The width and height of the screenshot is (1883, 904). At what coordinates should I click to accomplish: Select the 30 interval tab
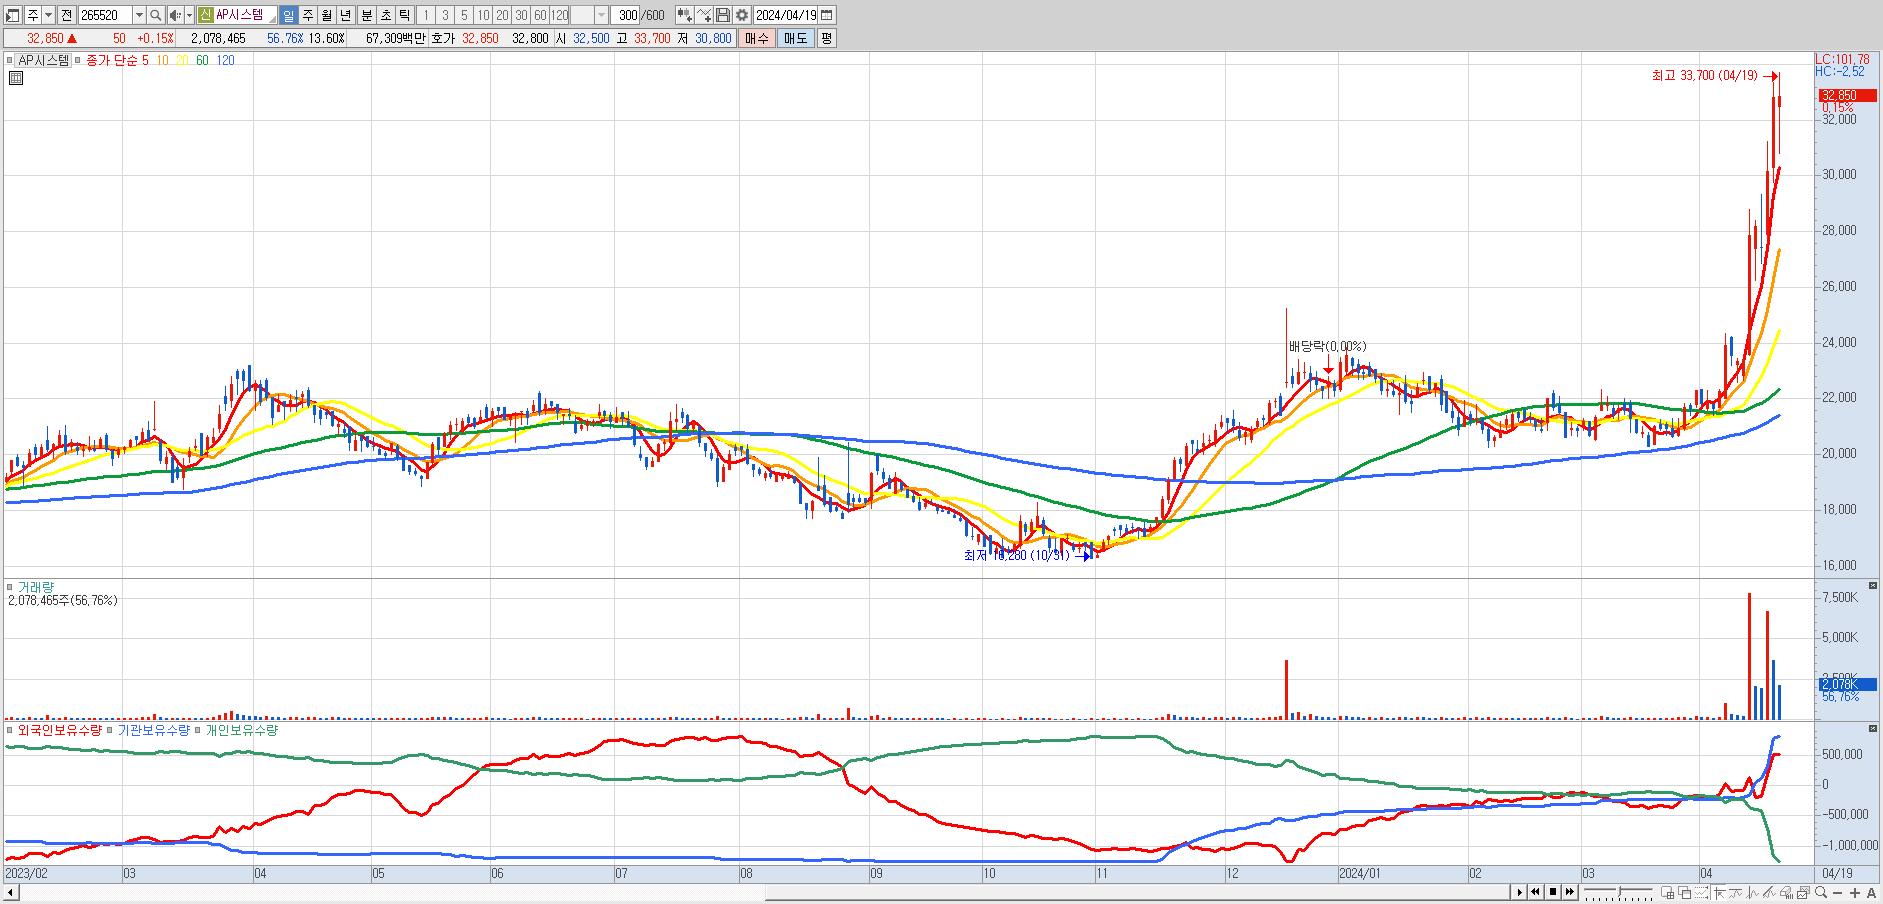tap(521, 15)
